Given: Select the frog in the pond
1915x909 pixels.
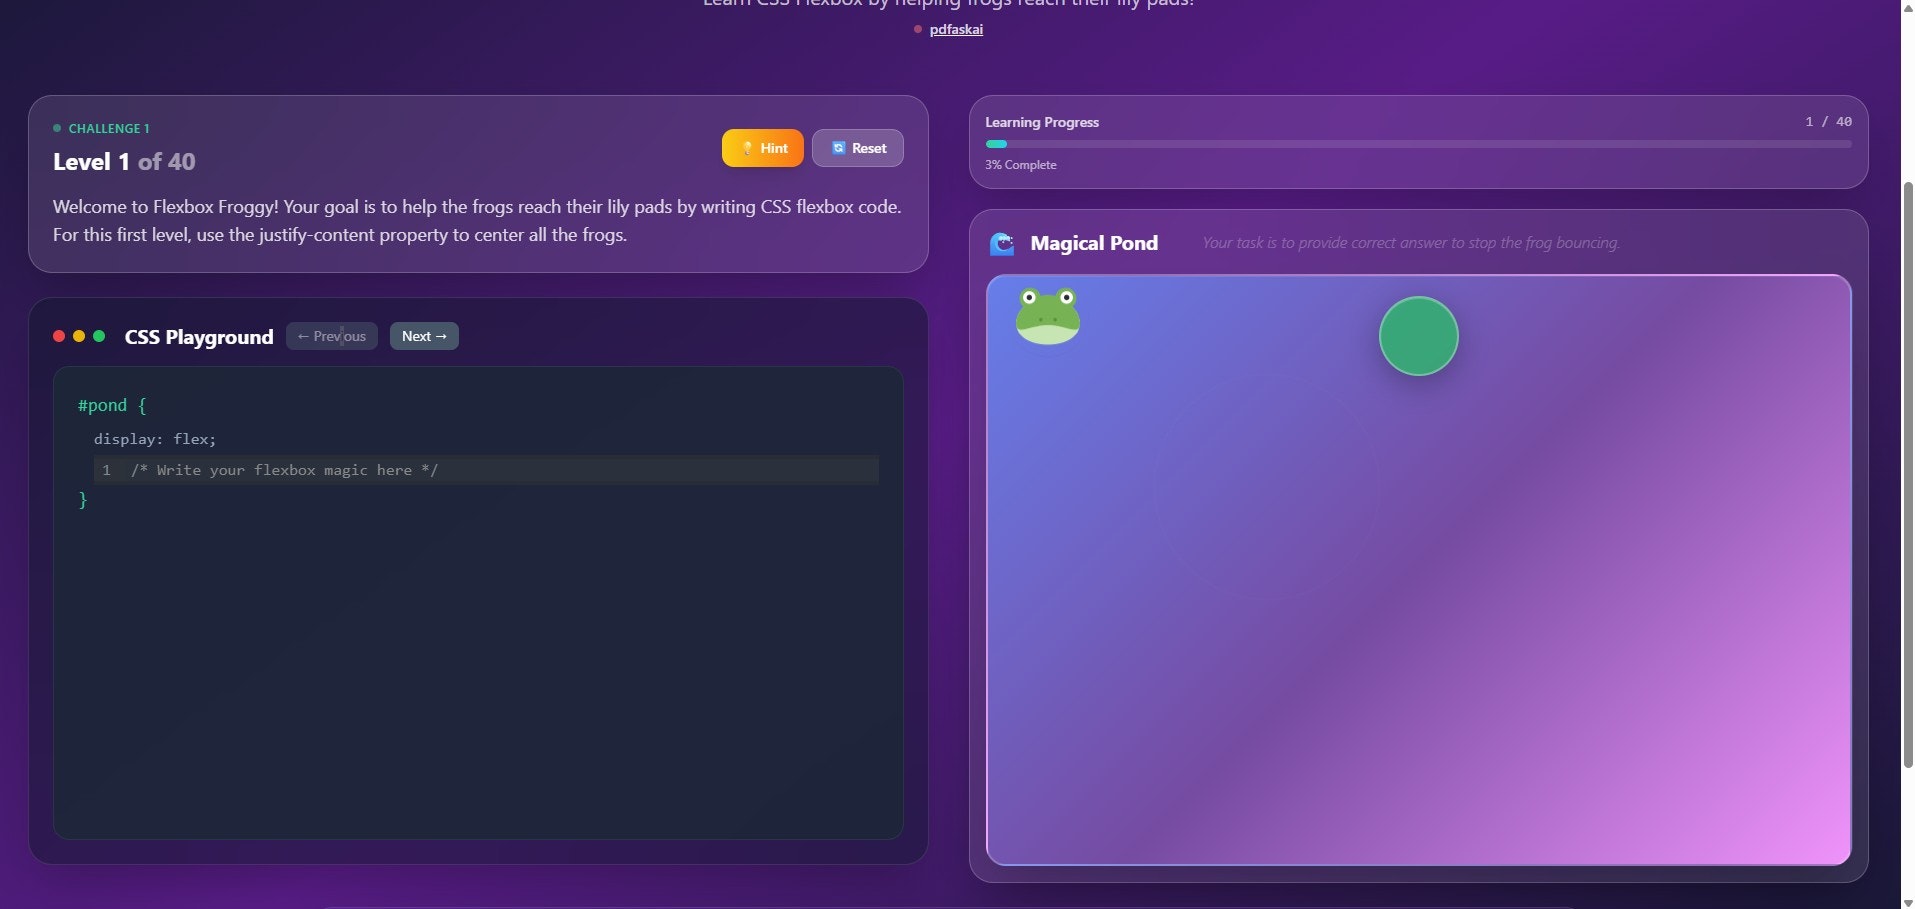Looking at the screenshot, I should [1047, 314].
